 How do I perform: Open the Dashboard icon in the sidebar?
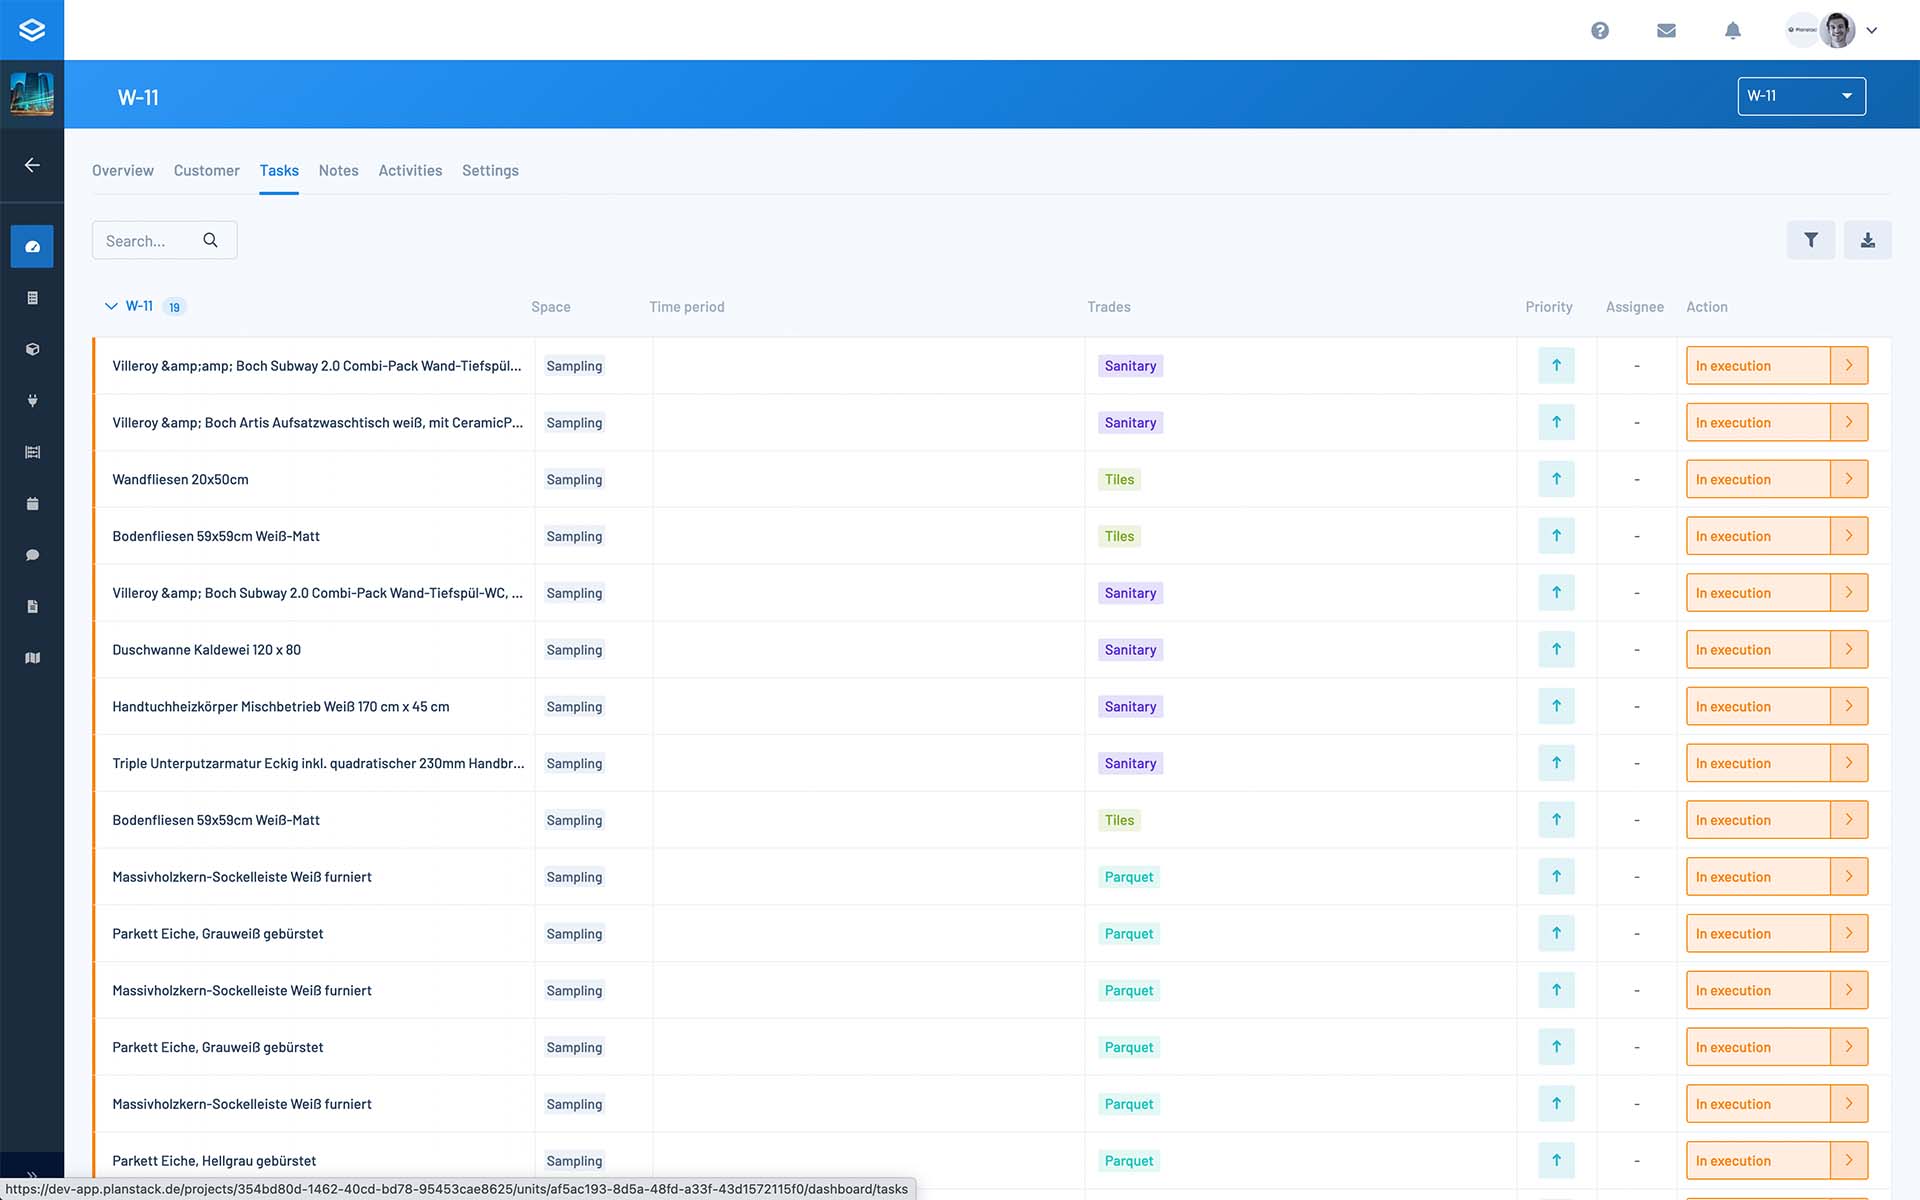click(32, 246)
